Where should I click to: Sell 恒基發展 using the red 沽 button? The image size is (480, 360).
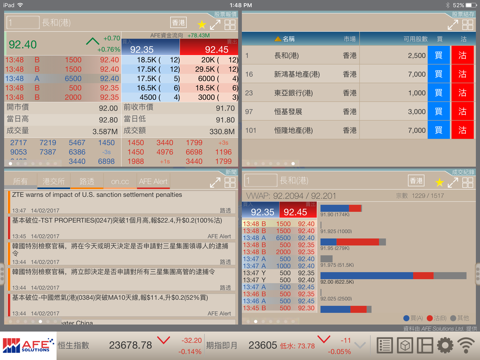click(x=462, y=111)
